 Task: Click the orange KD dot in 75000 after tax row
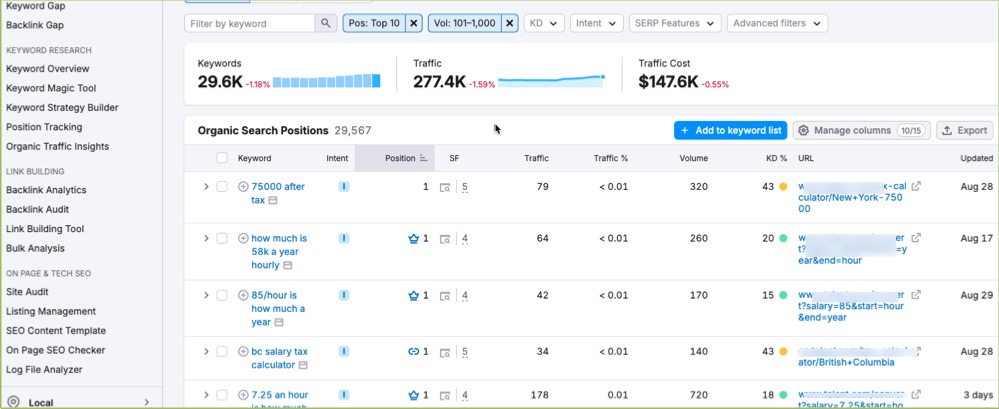tap(783, 187)
